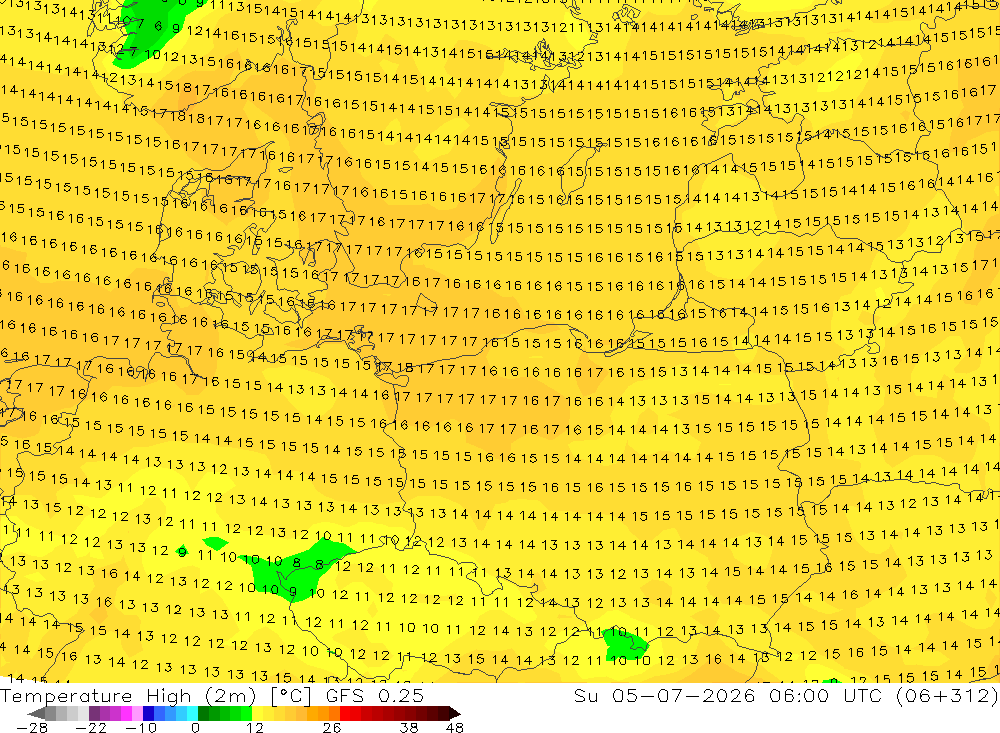Screen dimensions: 1000x733
Task: Click the '26' label under the color scale
Action: pos(332,728)
